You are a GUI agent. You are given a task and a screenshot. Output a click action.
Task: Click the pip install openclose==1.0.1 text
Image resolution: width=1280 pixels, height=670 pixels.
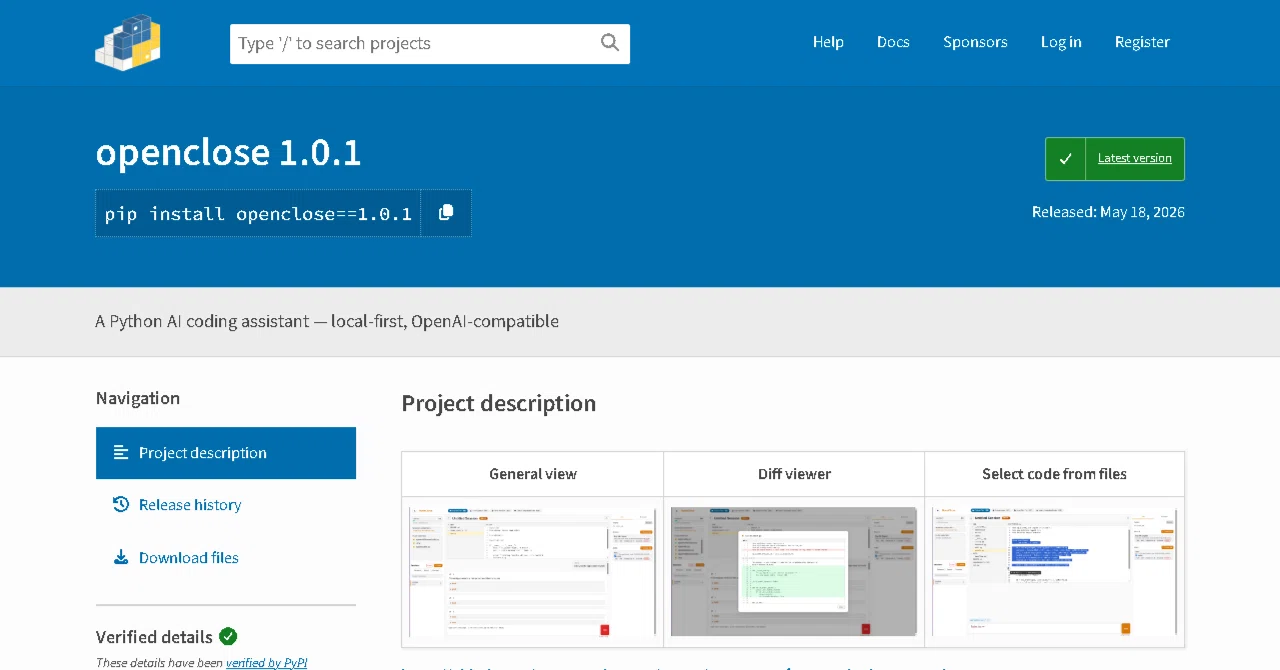(x=258, y=214)
